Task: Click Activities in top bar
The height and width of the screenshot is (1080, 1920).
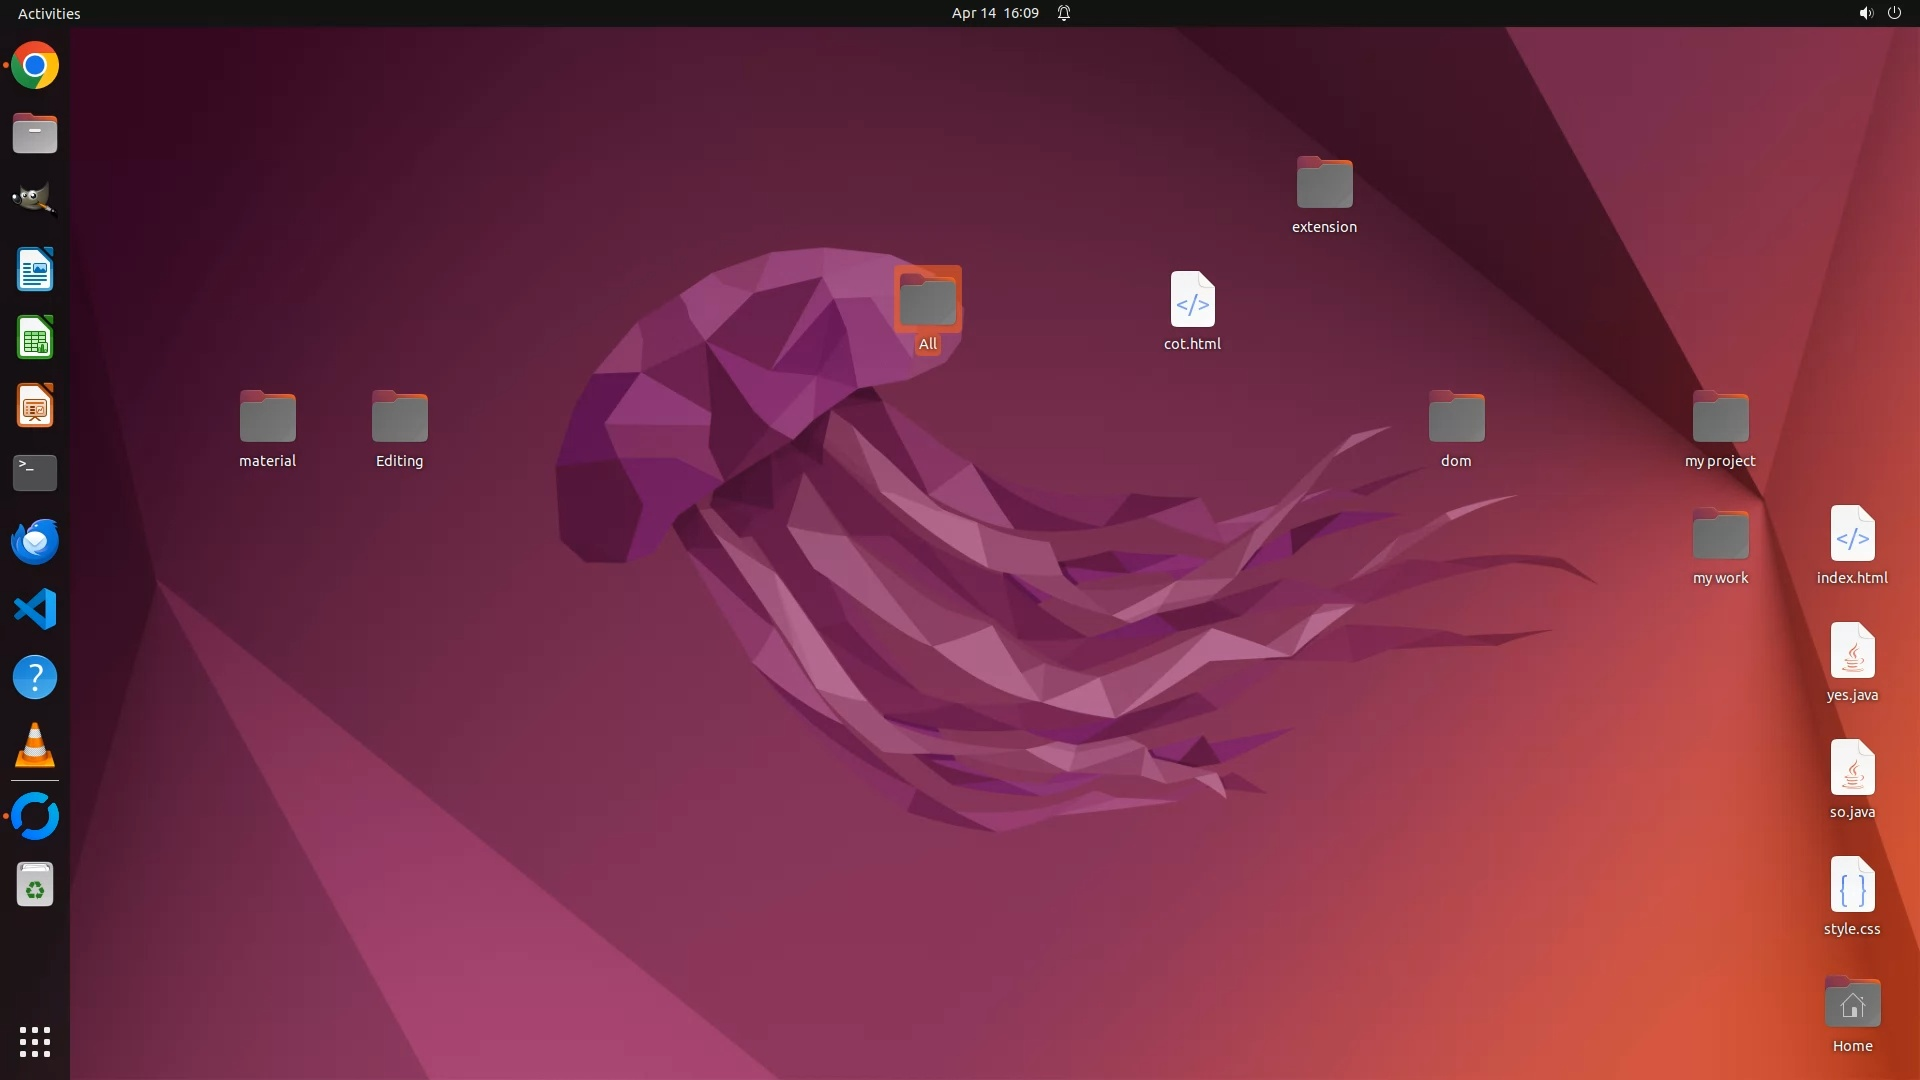Action: [x=49, y=13]
